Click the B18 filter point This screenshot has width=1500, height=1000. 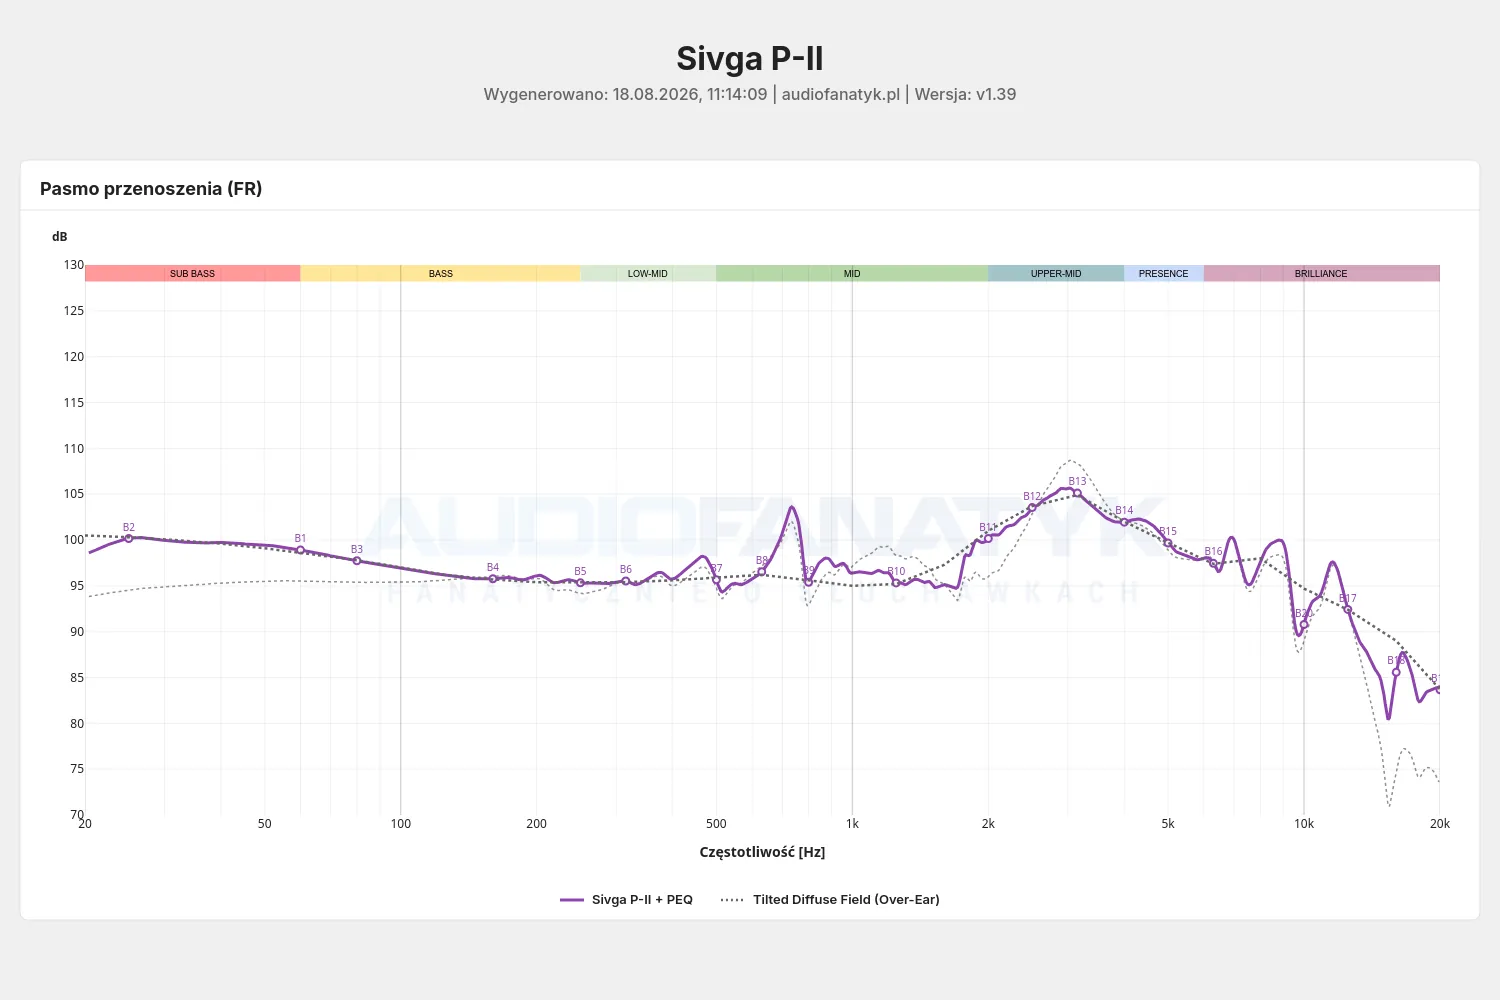point(1396,672)
